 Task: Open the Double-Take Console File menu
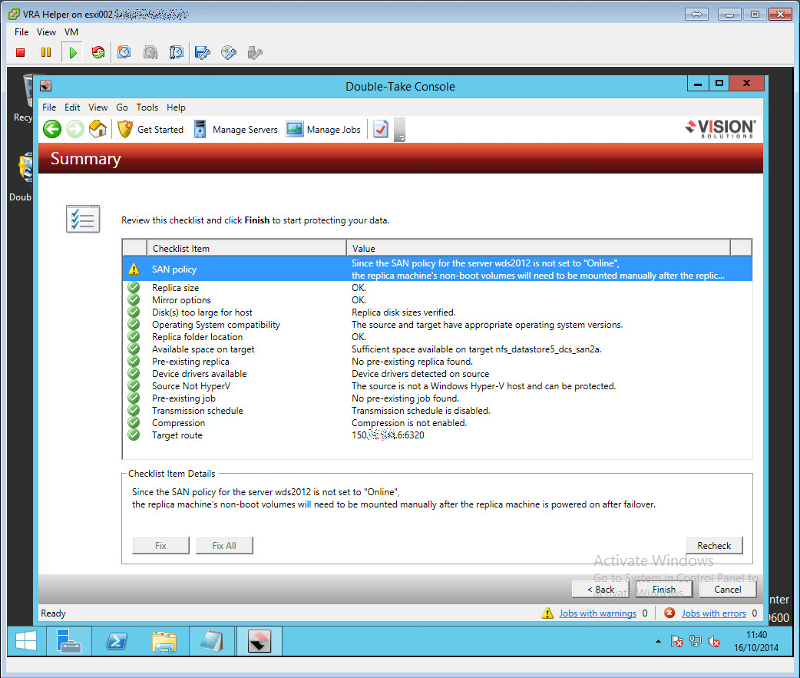click(49, 108)
